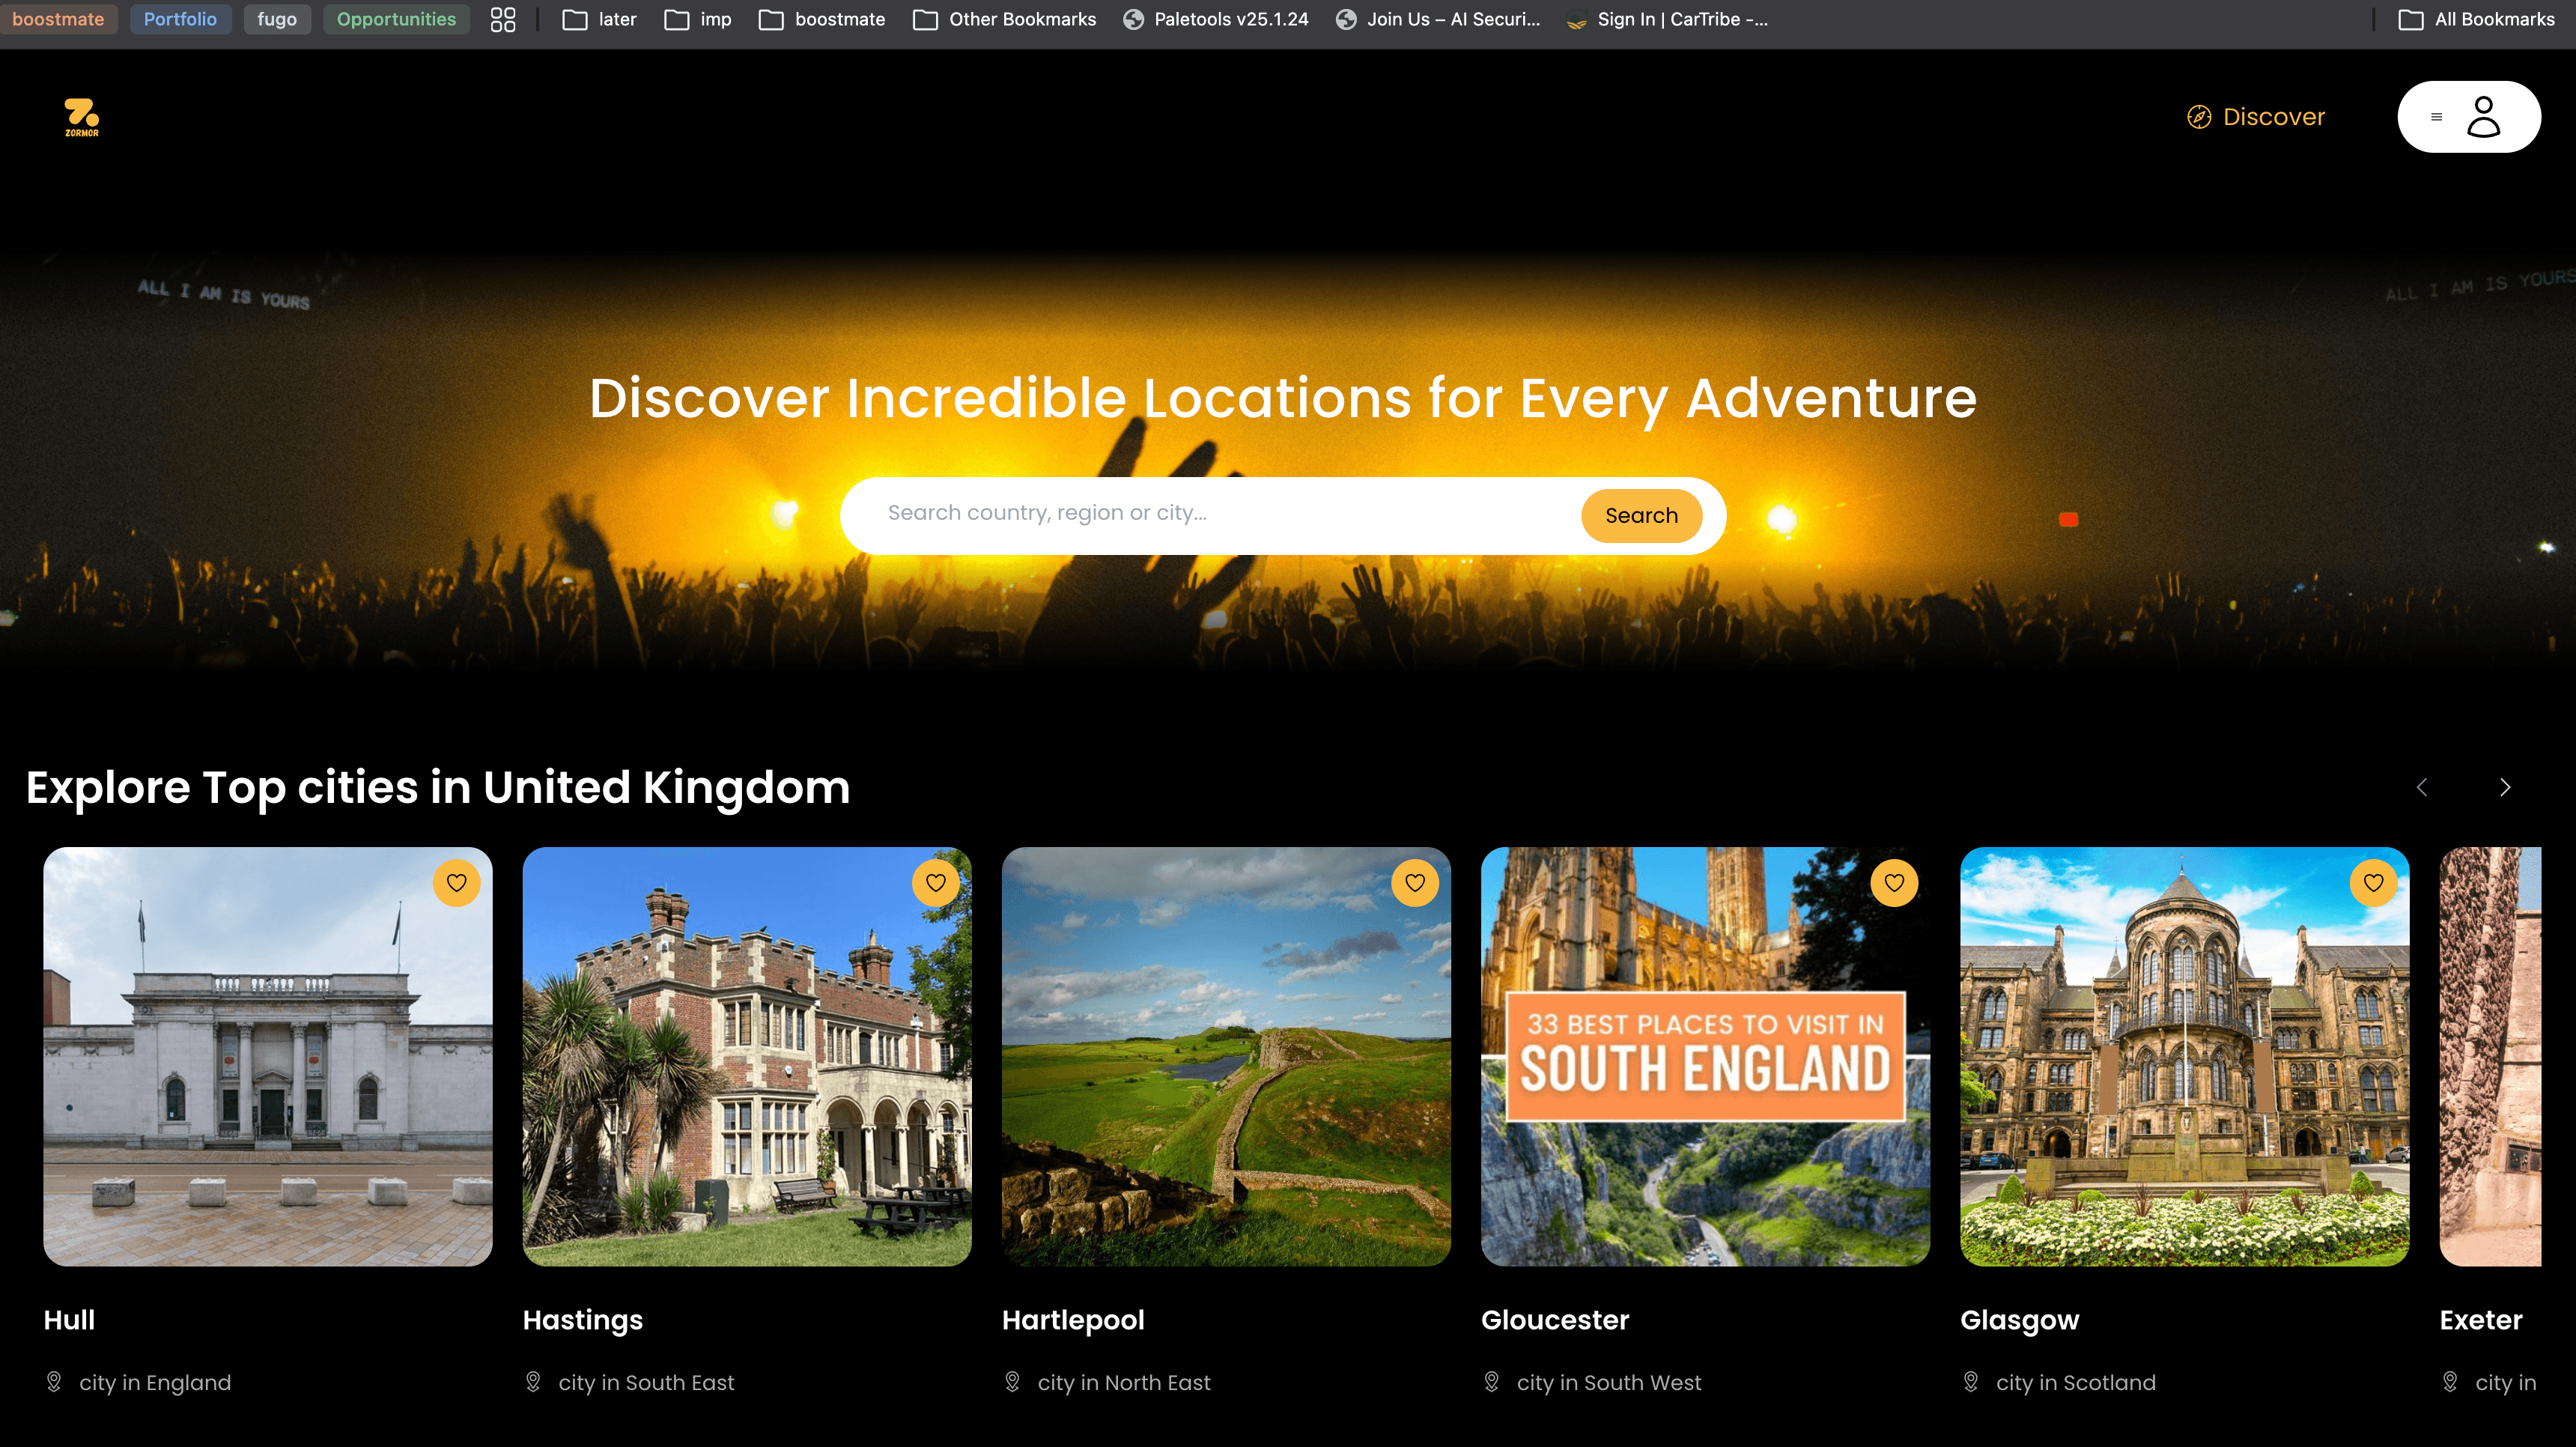This screenshot has height=1447, width=2576.
Task: Click the tab groups grid icon
Action: (503, 19)
